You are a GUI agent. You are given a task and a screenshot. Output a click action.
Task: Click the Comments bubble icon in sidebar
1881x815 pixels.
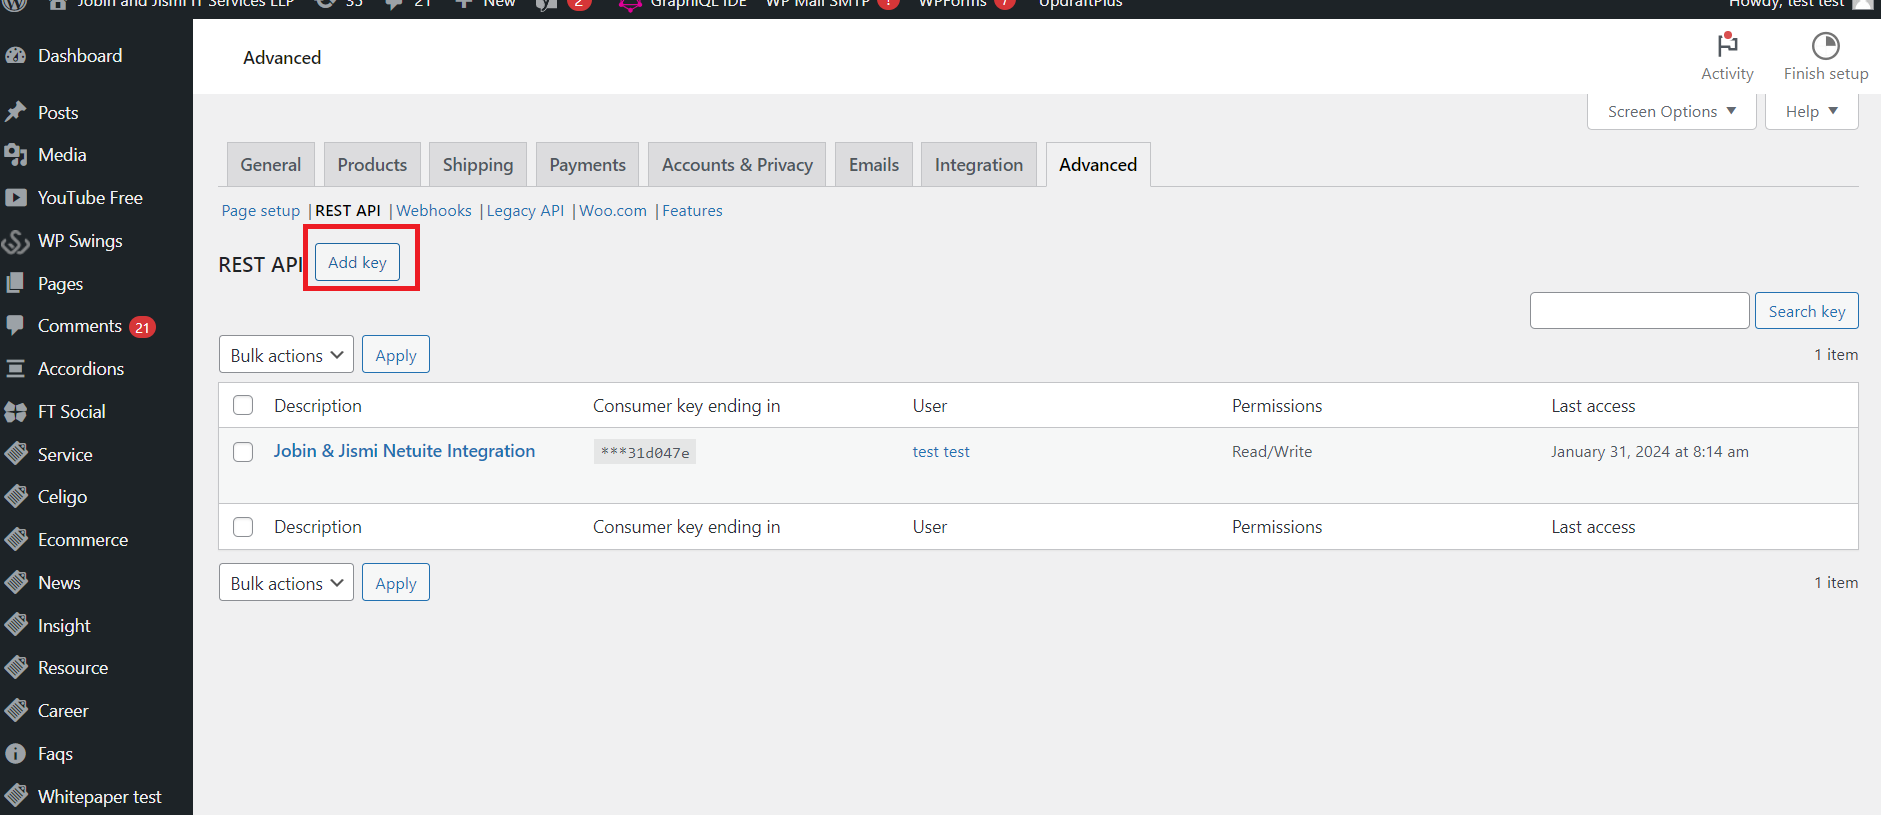point(16,325)
